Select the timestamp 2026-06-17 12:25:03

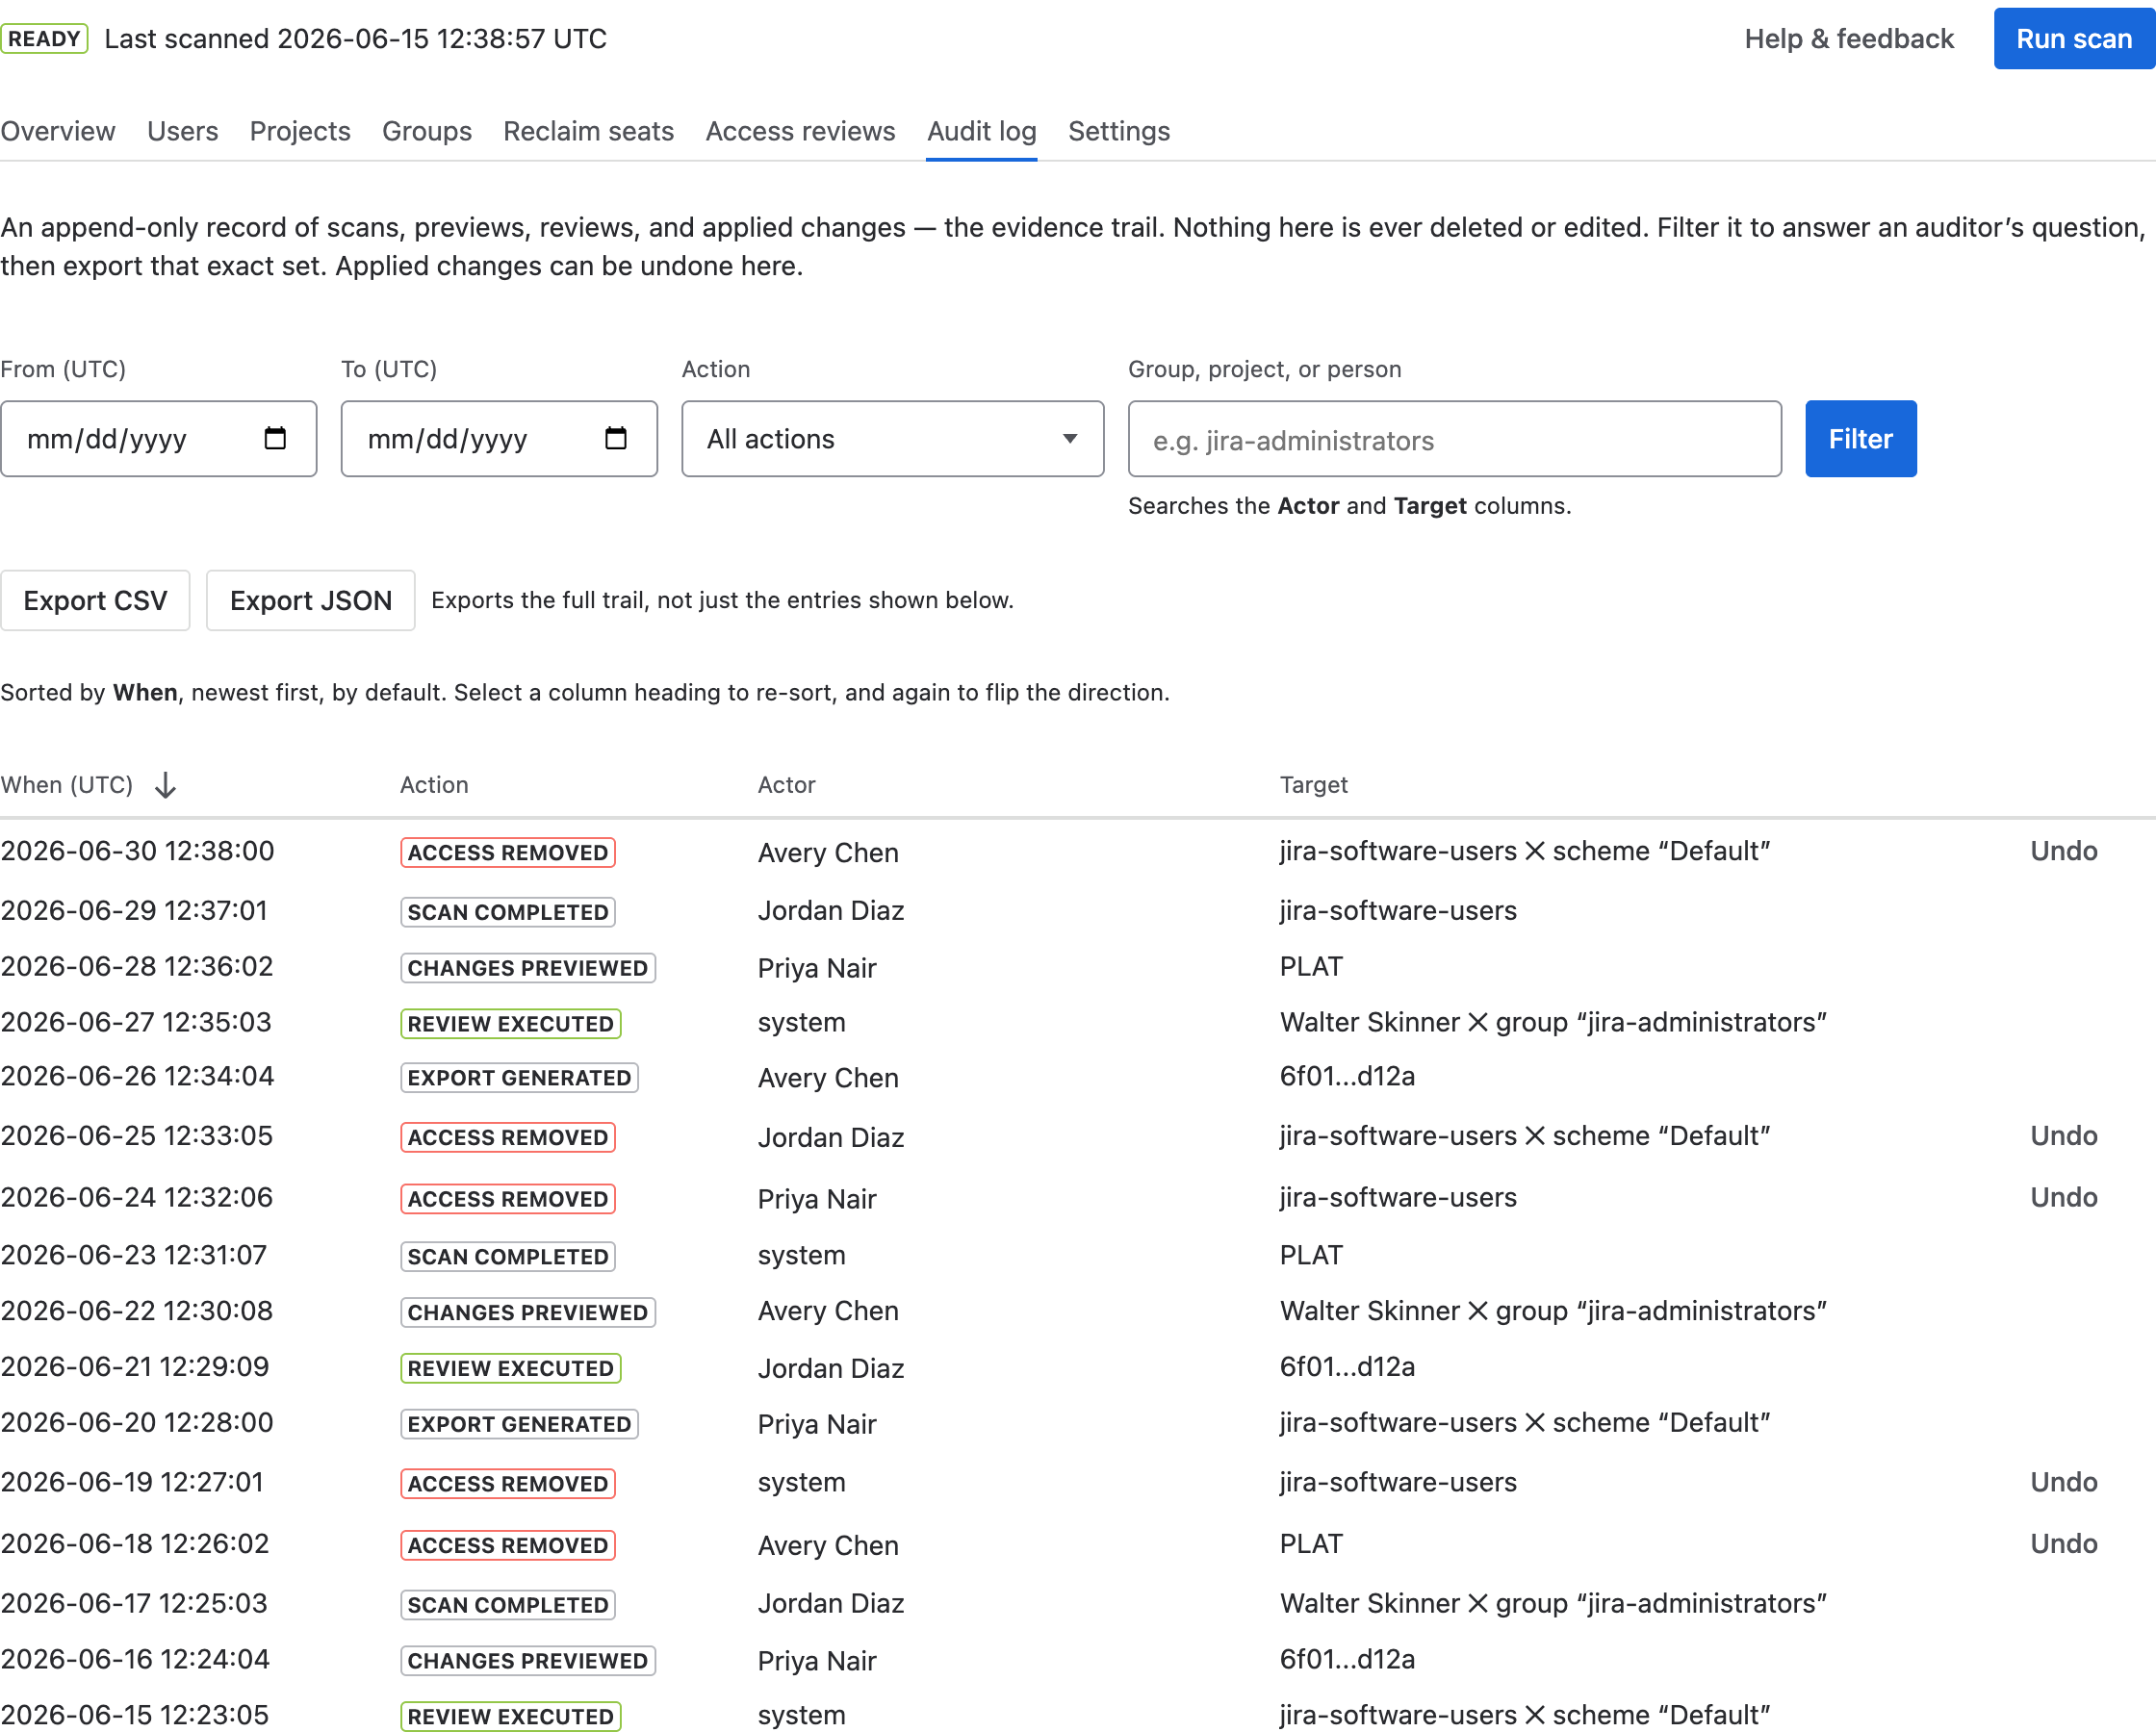(134, 1603)
